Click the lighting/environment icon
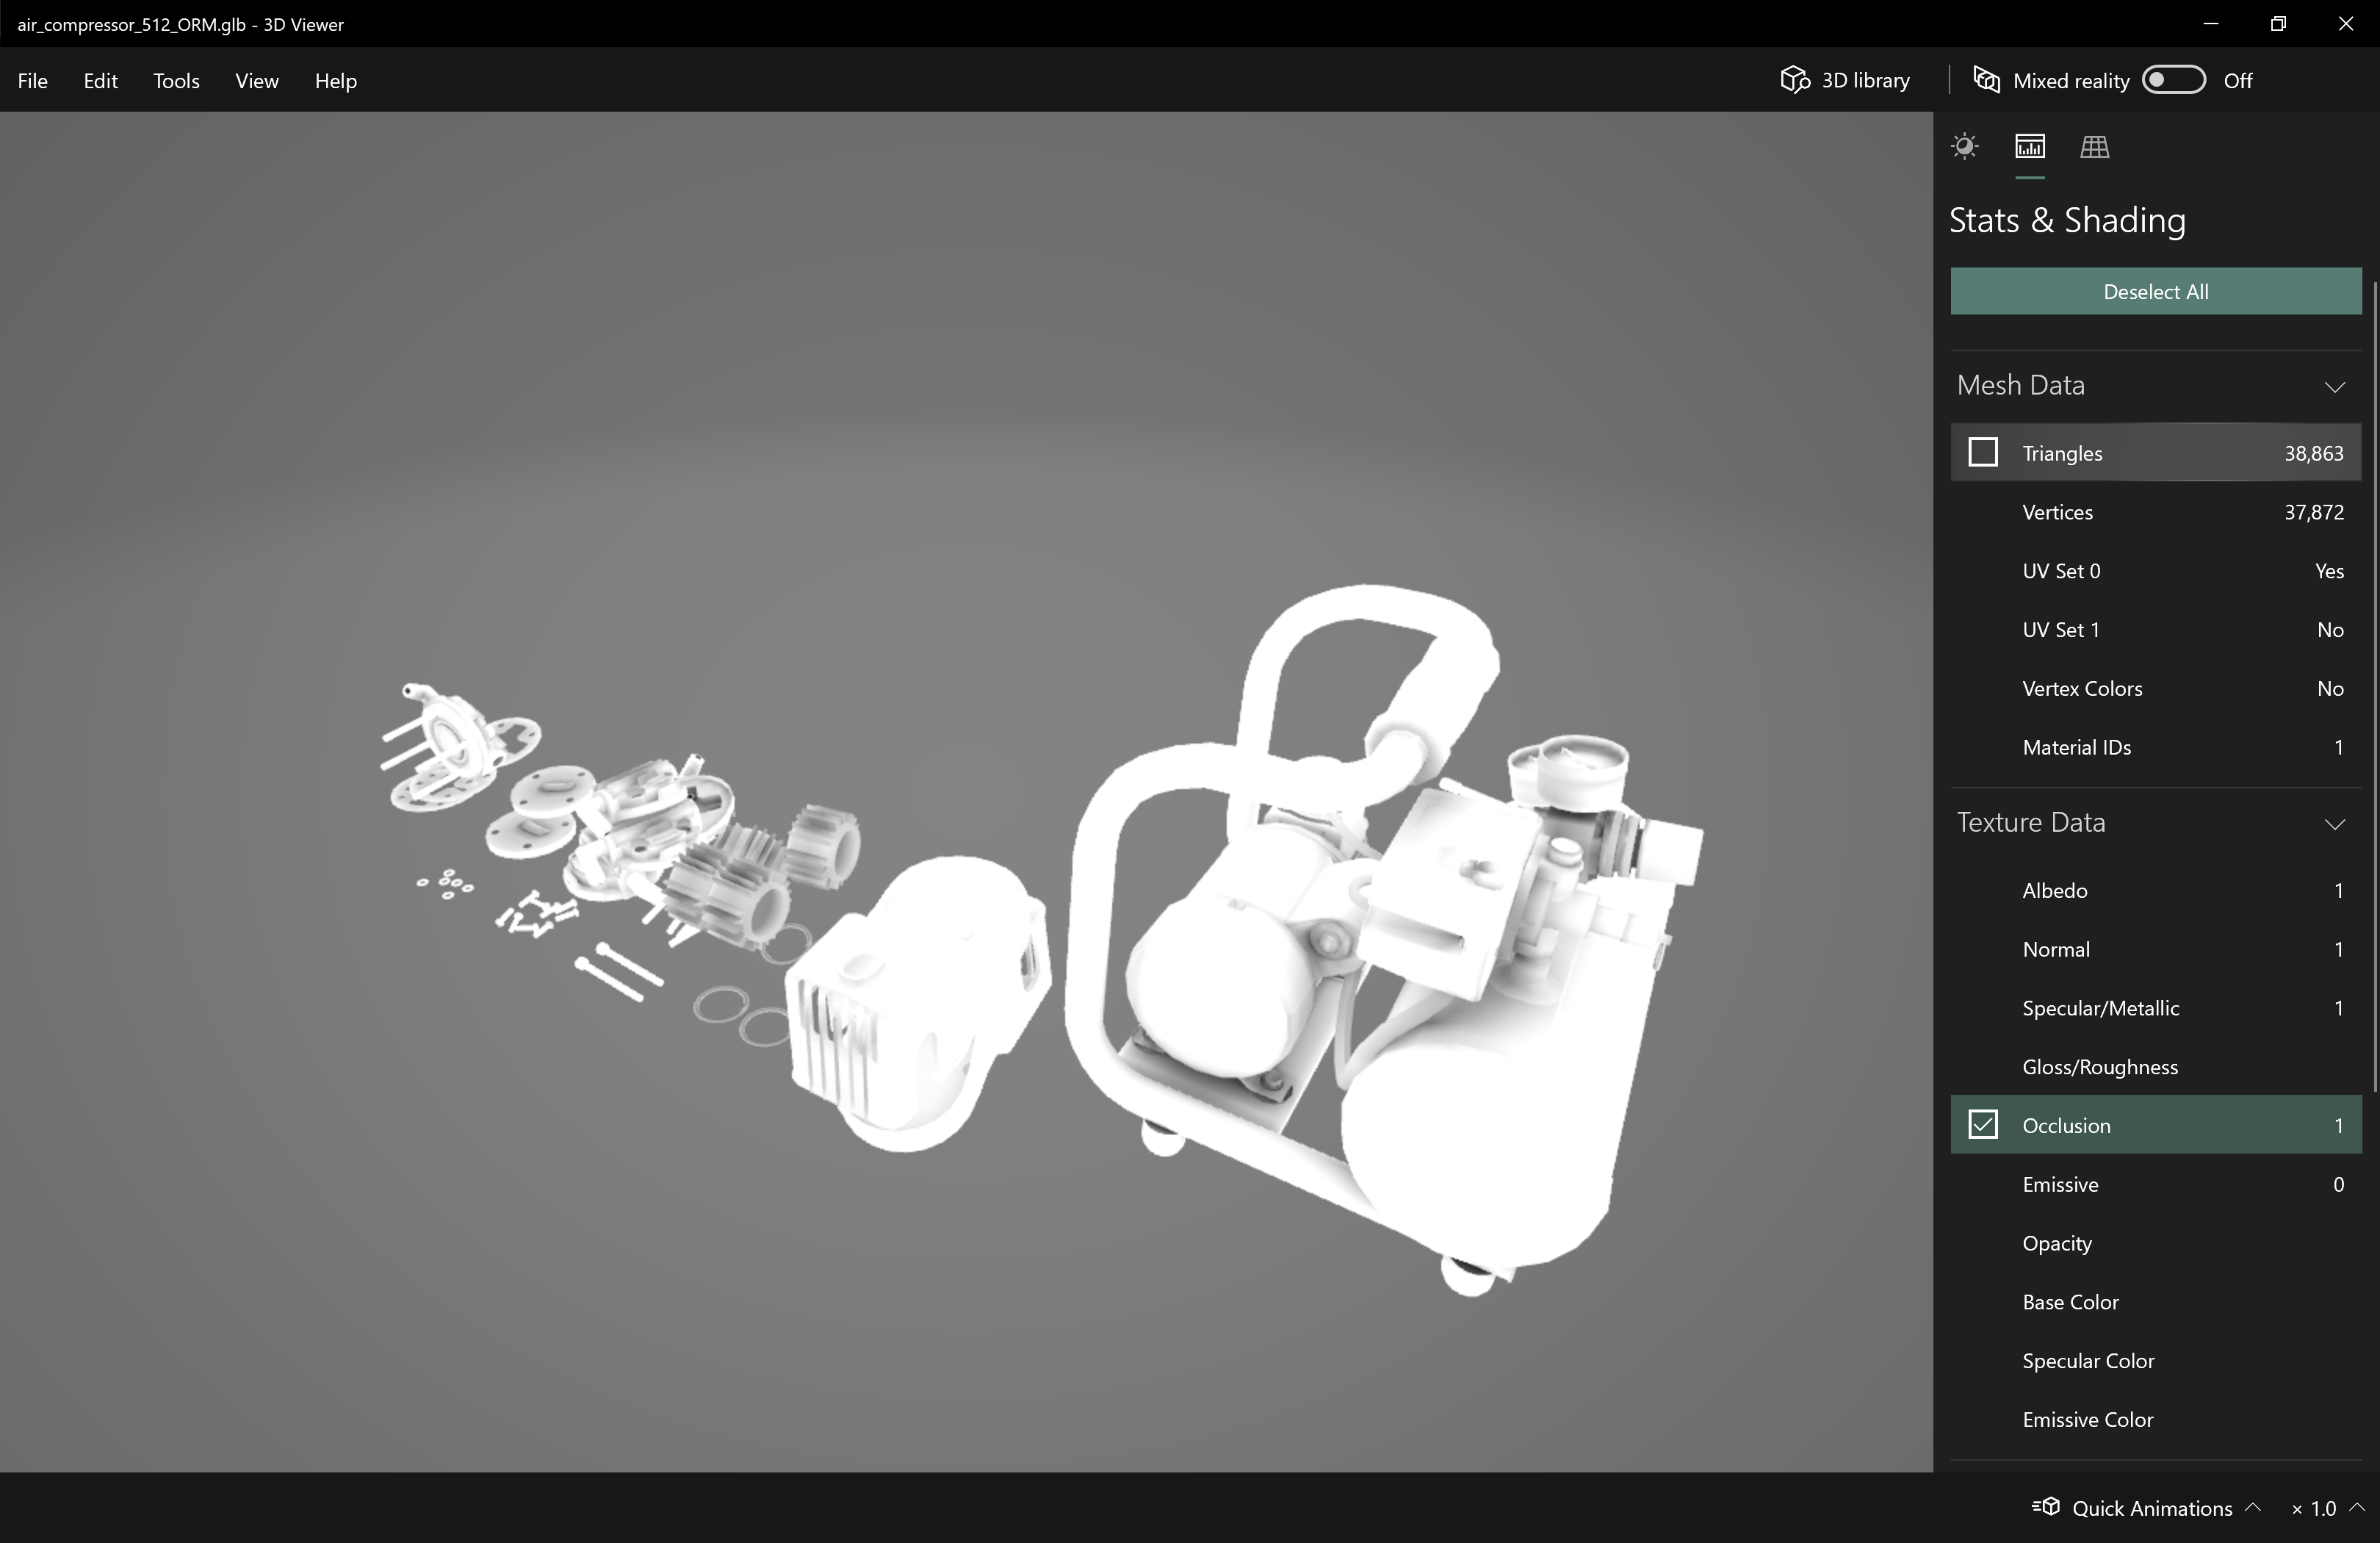 (x=1963, y=145)
